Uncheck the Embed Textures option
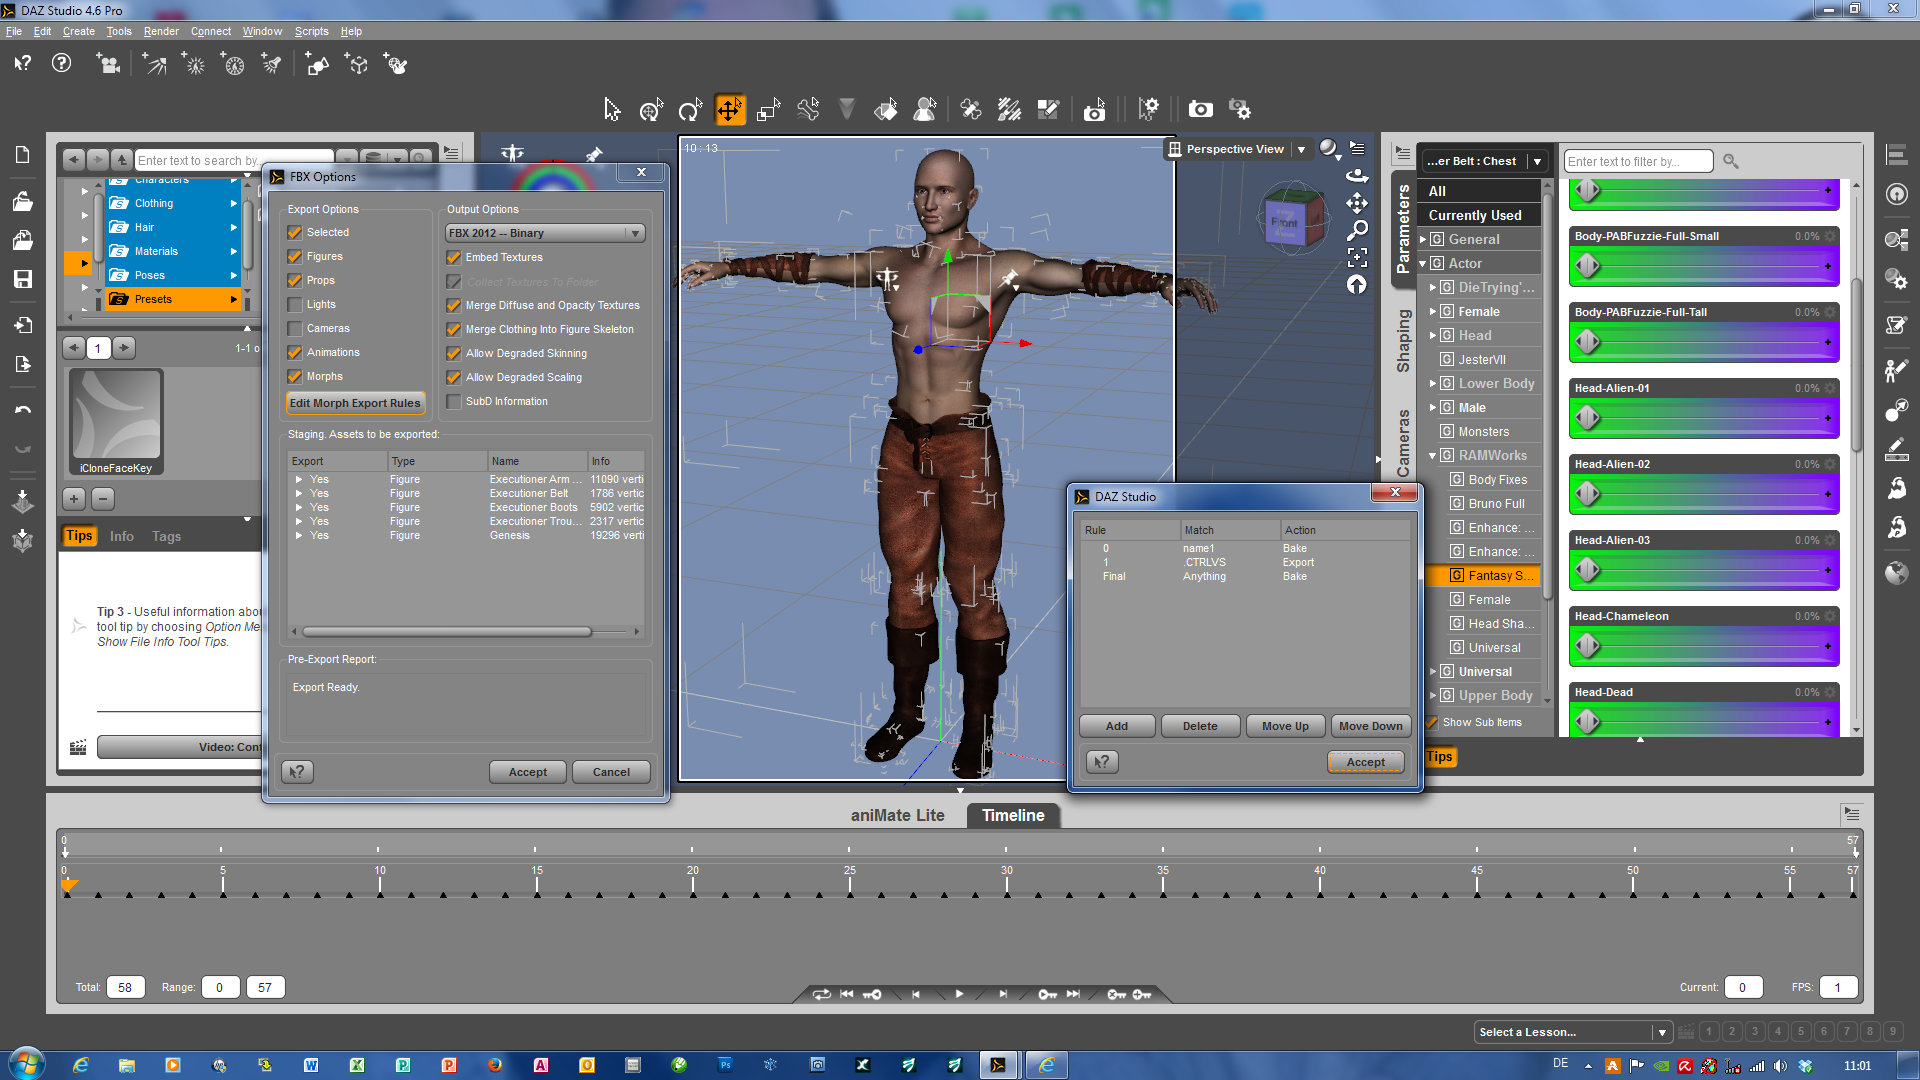1920x1080 pixels. pos(454,258)
